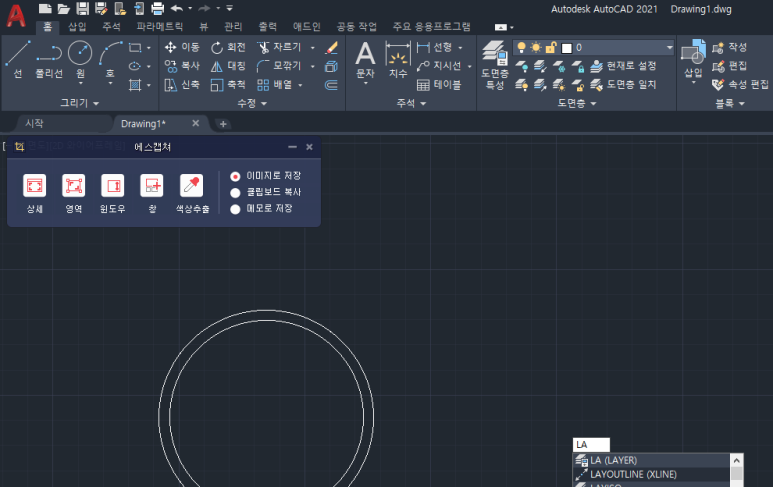The image size is (773, 487).
Task: Choose the Mirror (대칭) command
Action: [228, 66]
